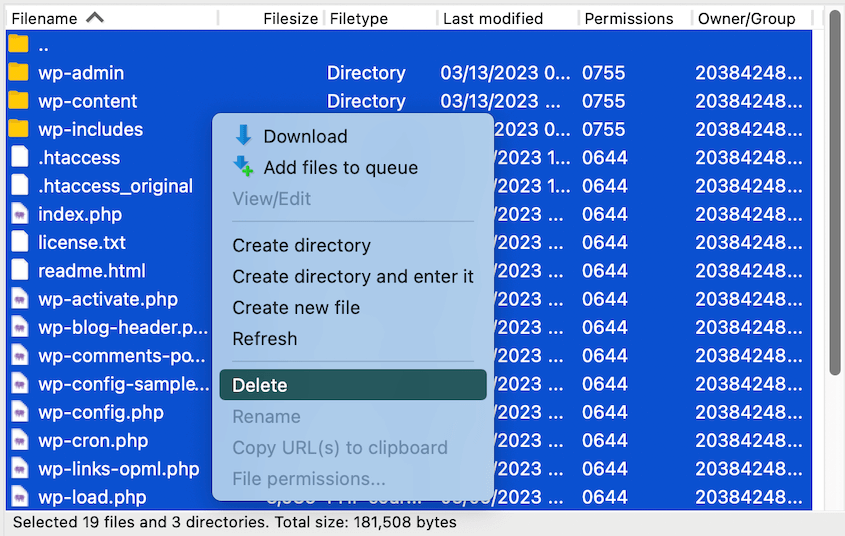Select the wp-includes folder name

click(91, 129)
